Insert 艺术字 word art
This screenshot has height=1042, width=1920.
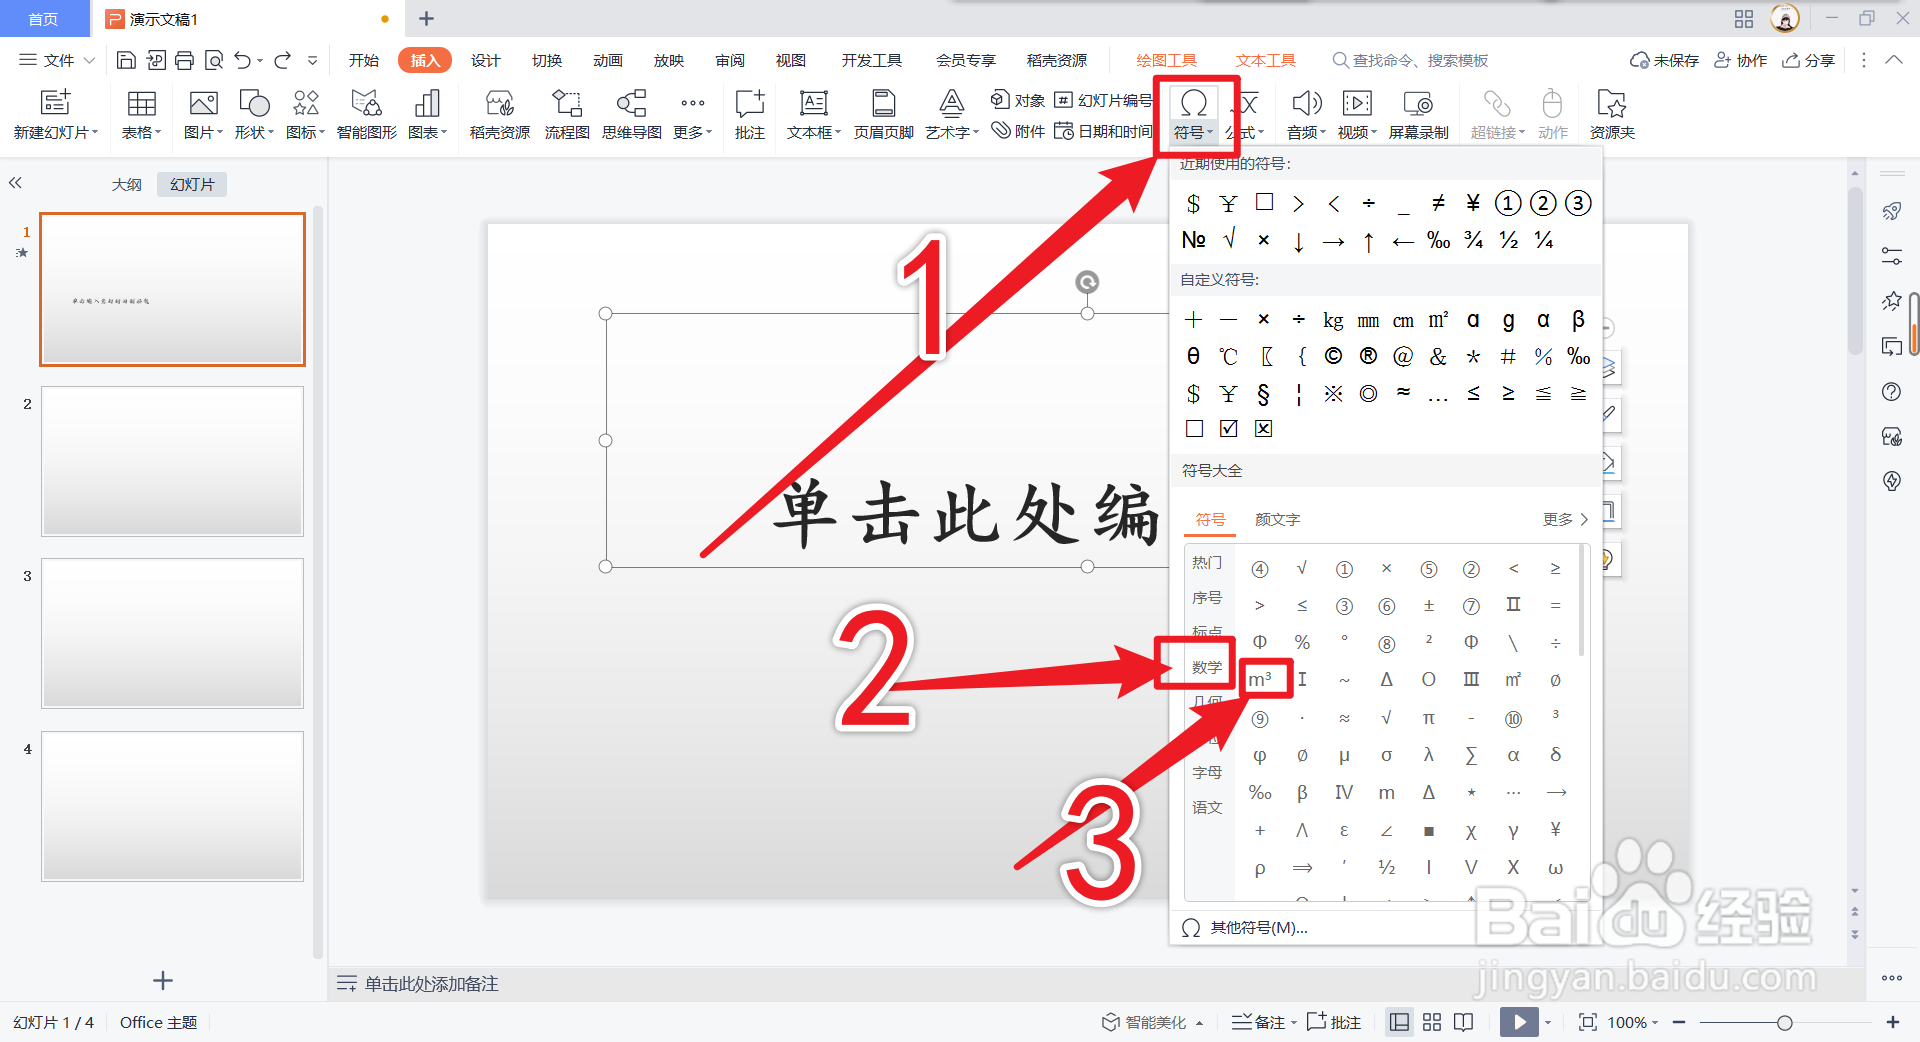point(952,115)
